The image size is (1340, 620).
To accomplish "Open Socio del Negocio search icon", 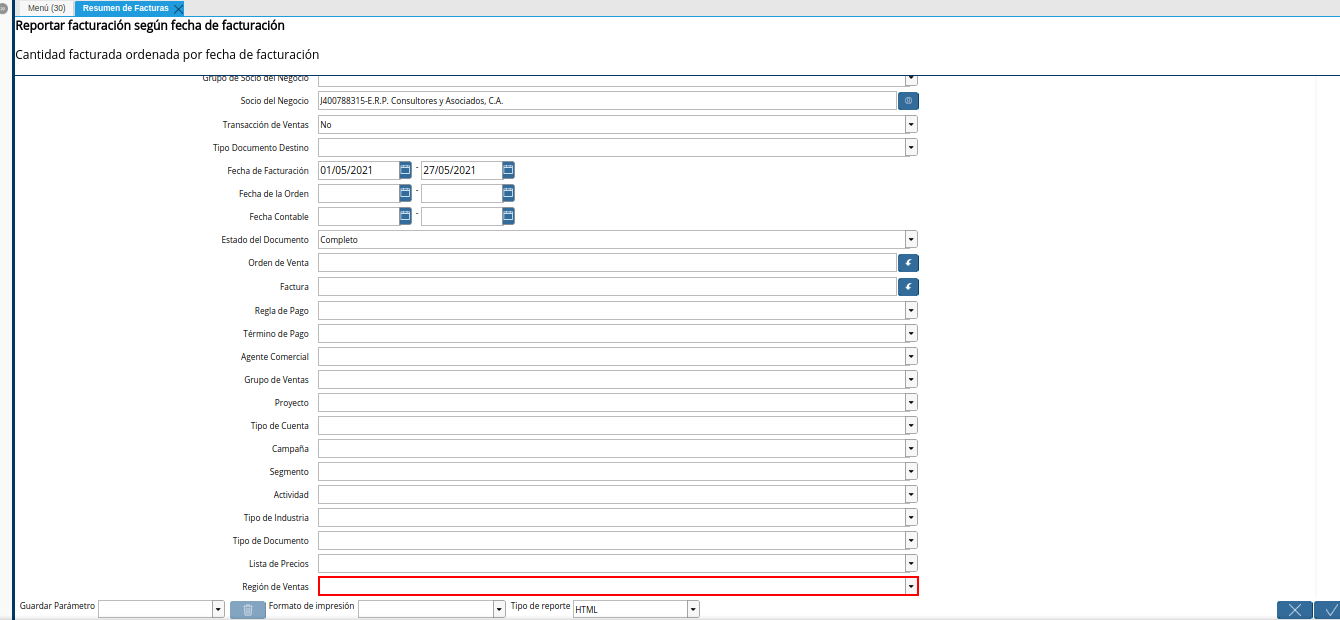I will (x=908, y=101).
